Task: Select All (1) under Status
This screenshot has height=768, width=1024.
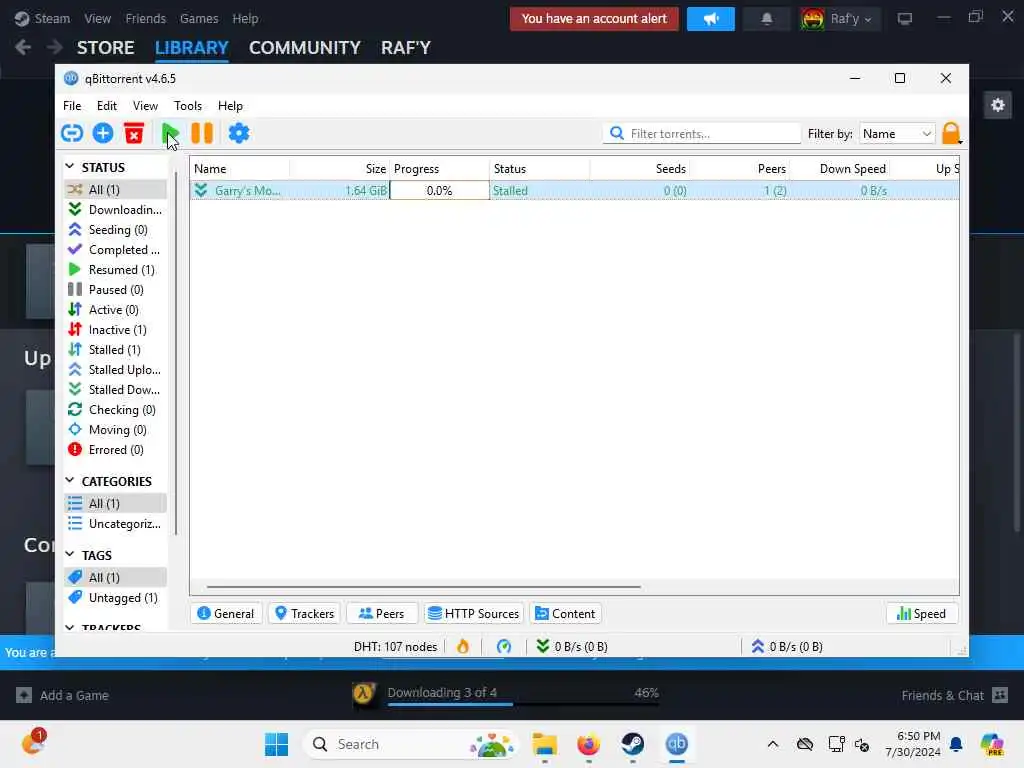Action: click(x=116, y=189)
